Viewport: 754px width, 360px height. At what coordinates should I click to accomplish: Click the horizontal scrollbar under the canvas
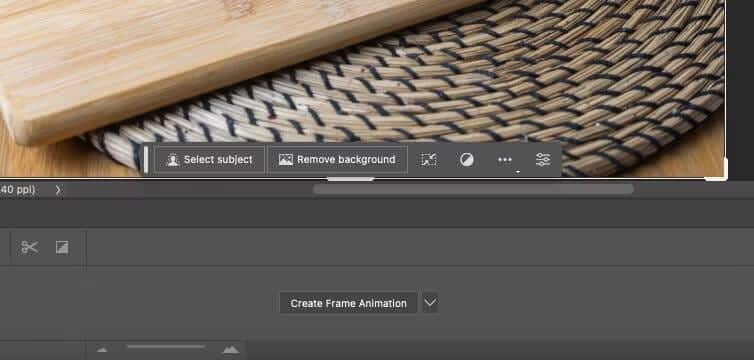(x=473, y=189)
